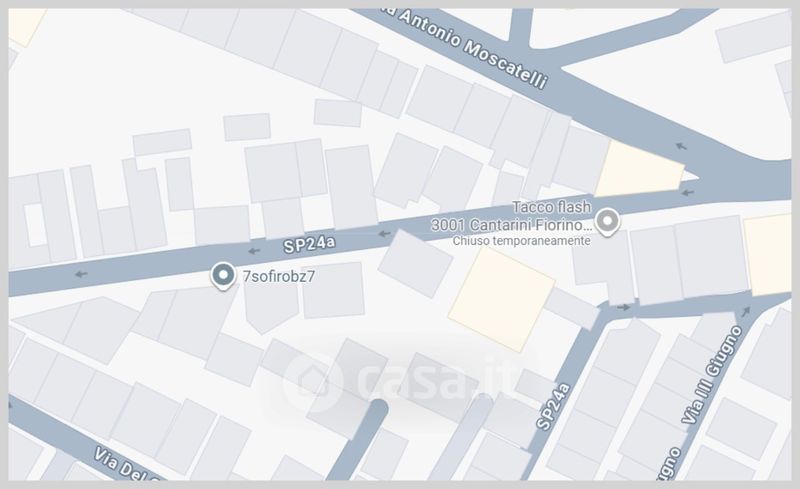Click the SP24a label on the diagonal lower road
Screen dimensions: 800x489
click(x=553, y=406)
